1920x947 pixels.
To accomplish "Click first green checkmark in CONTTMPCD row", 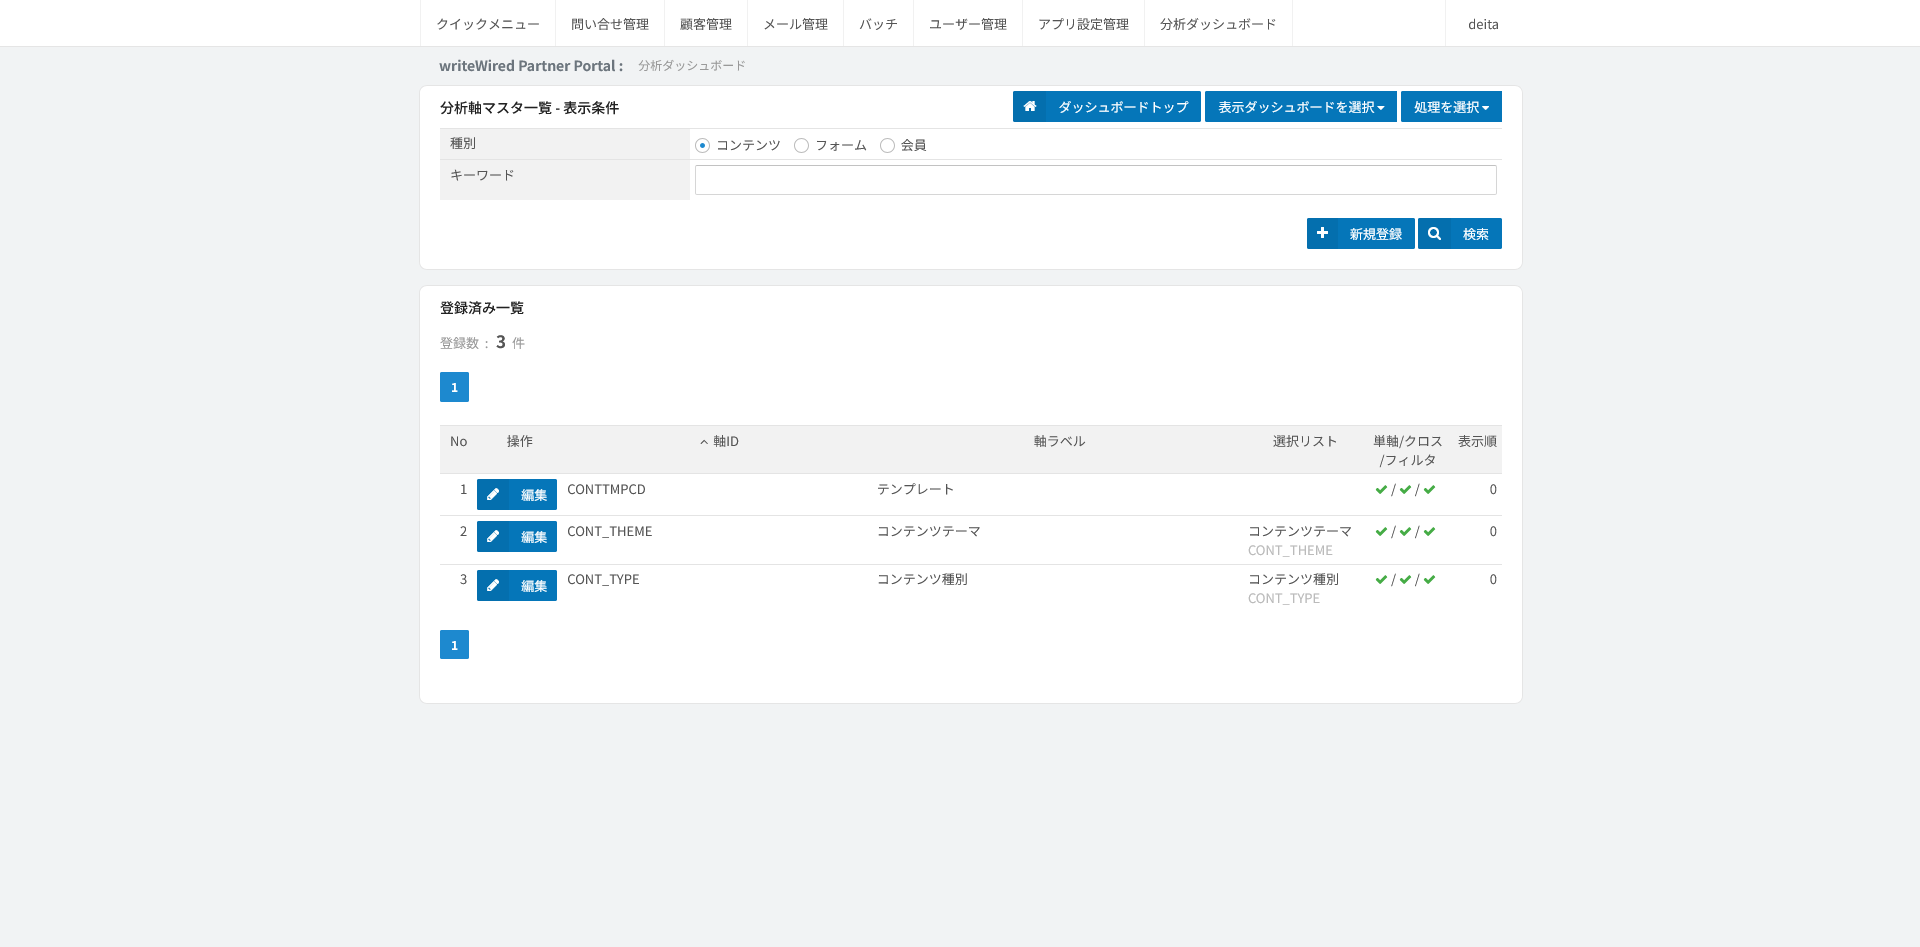I will point(1381,490).
